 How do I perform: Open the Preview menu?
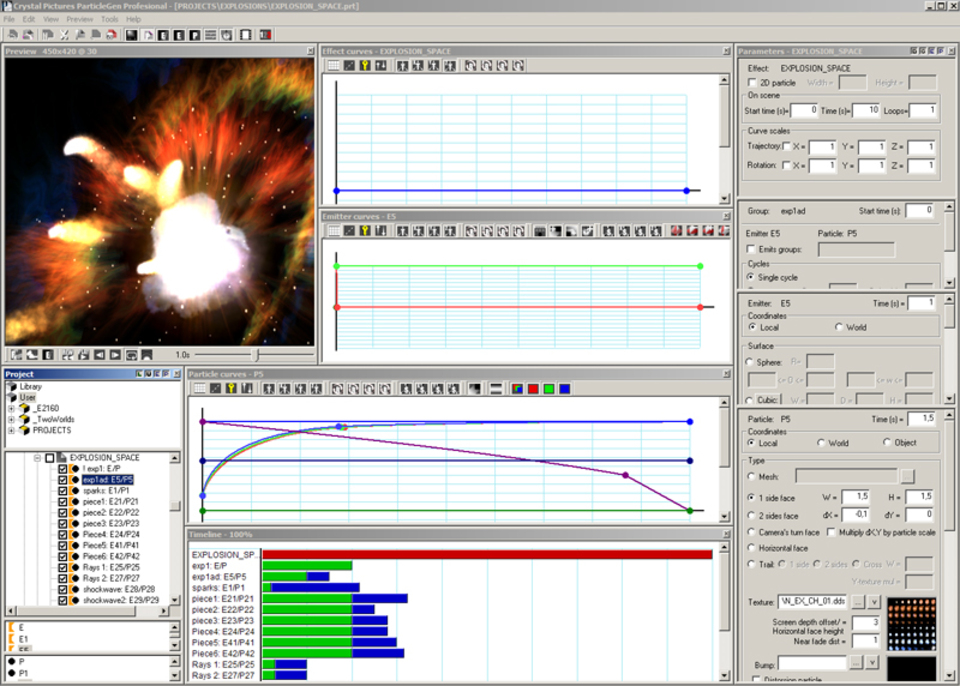pos(80,19)
